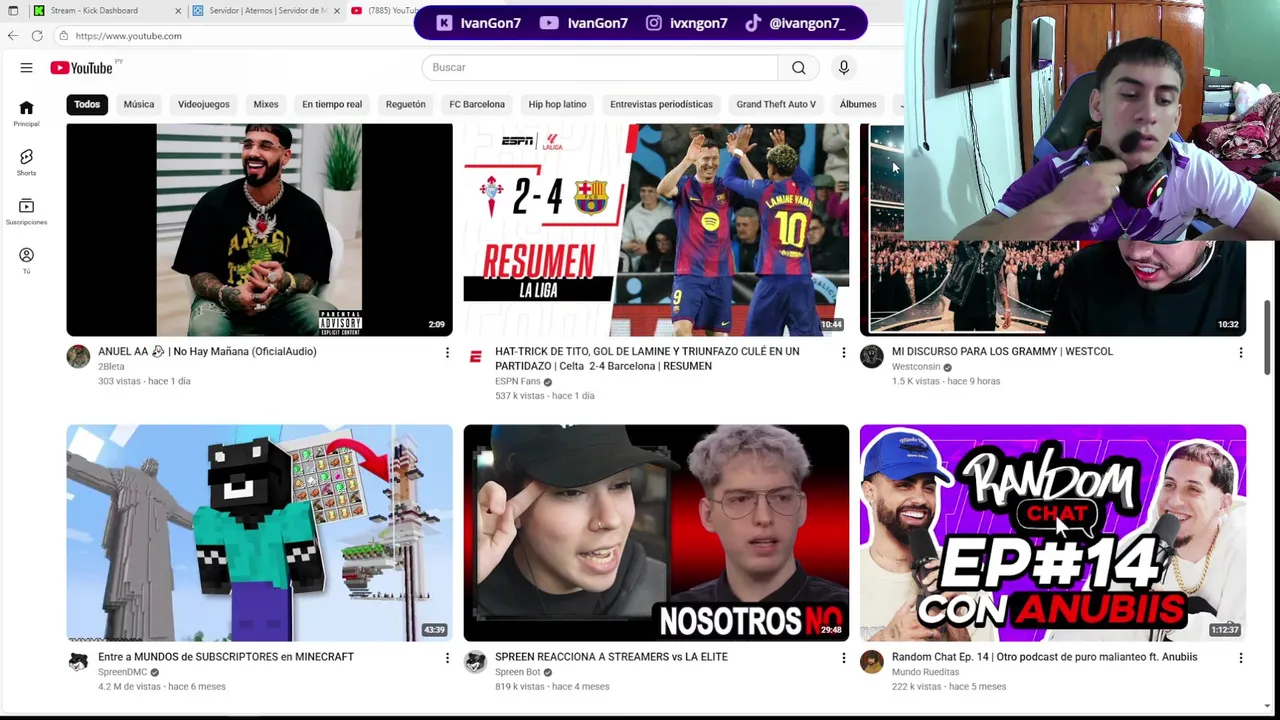This screenshot has height=720, width=1280.
Task: Open Suscripciones in the sidebar
Action: [26, 211]
